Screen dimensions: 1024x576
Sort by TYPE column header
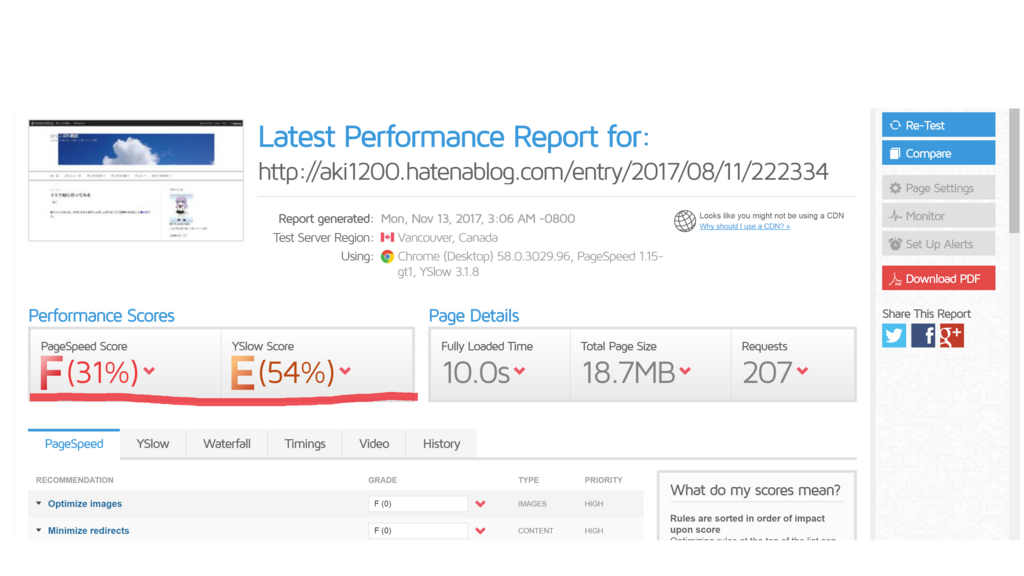coord(528,480)
